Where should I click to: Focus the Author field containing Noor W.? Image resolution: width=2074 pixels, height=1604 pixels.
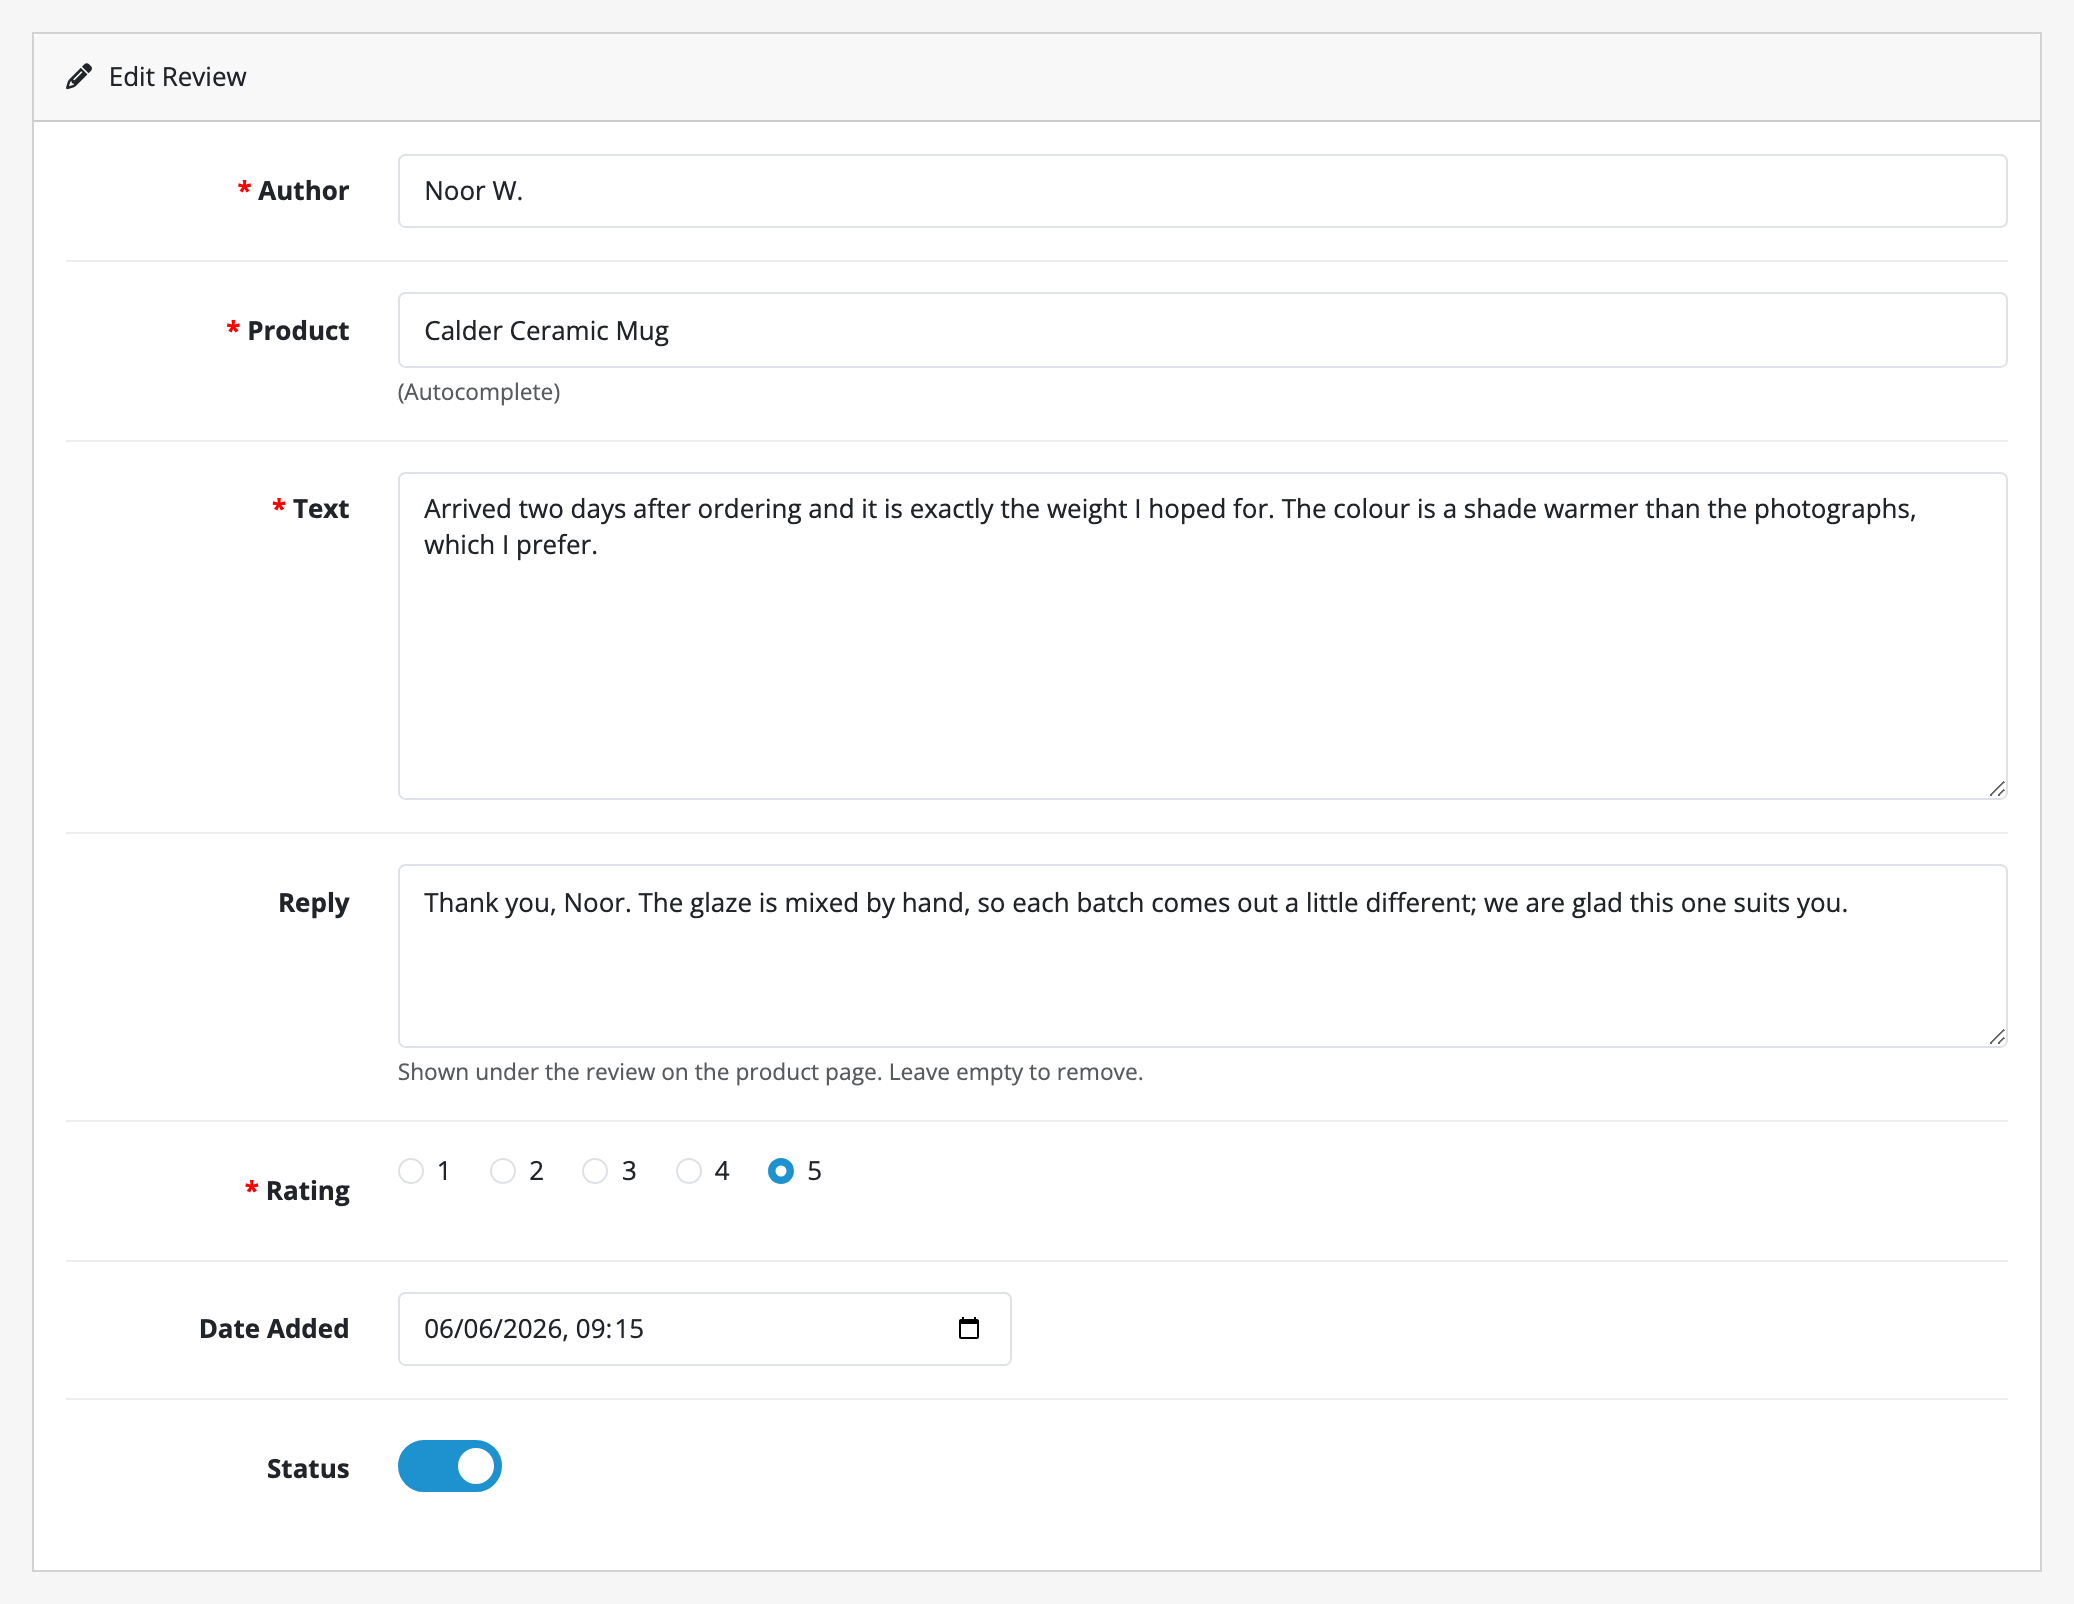[1202, 191]
